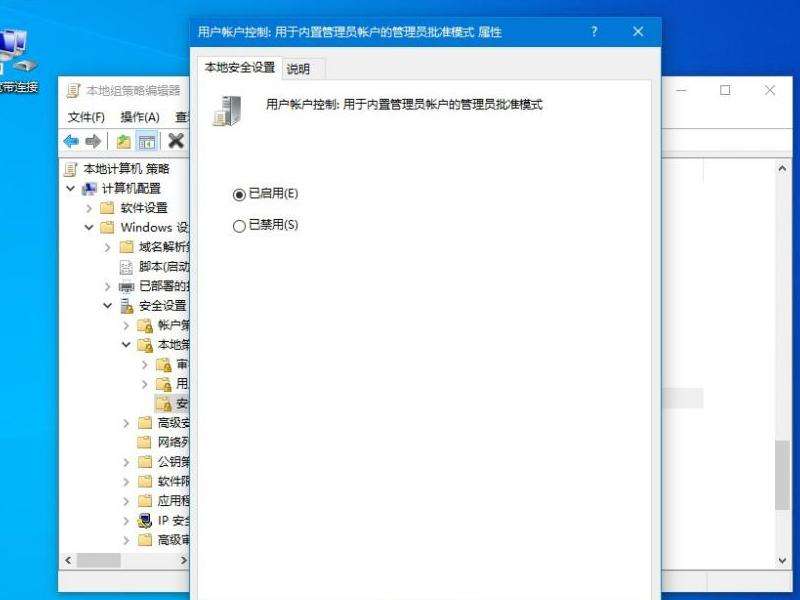This screenshot has height=600, width=800.
Task: Expand the 公钥策略 folder
Action: tap(126, 462)
